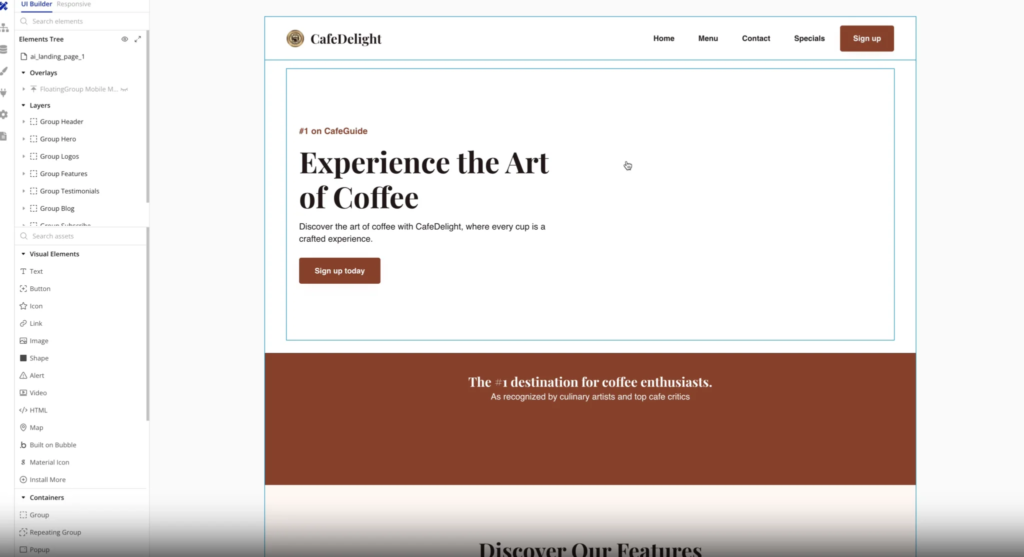Expand the Group Header layer
Viewport: 1024px width, 557px height.
23,122
